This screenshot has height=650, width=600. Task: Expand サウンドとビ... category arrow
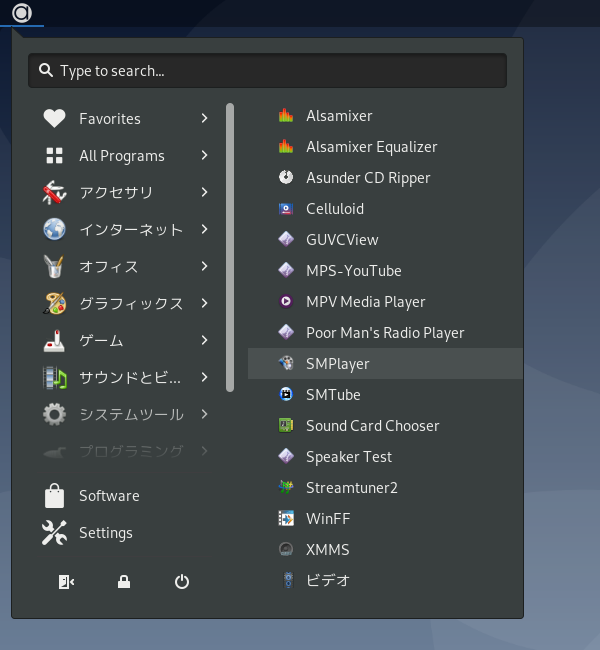pos(204,377)
